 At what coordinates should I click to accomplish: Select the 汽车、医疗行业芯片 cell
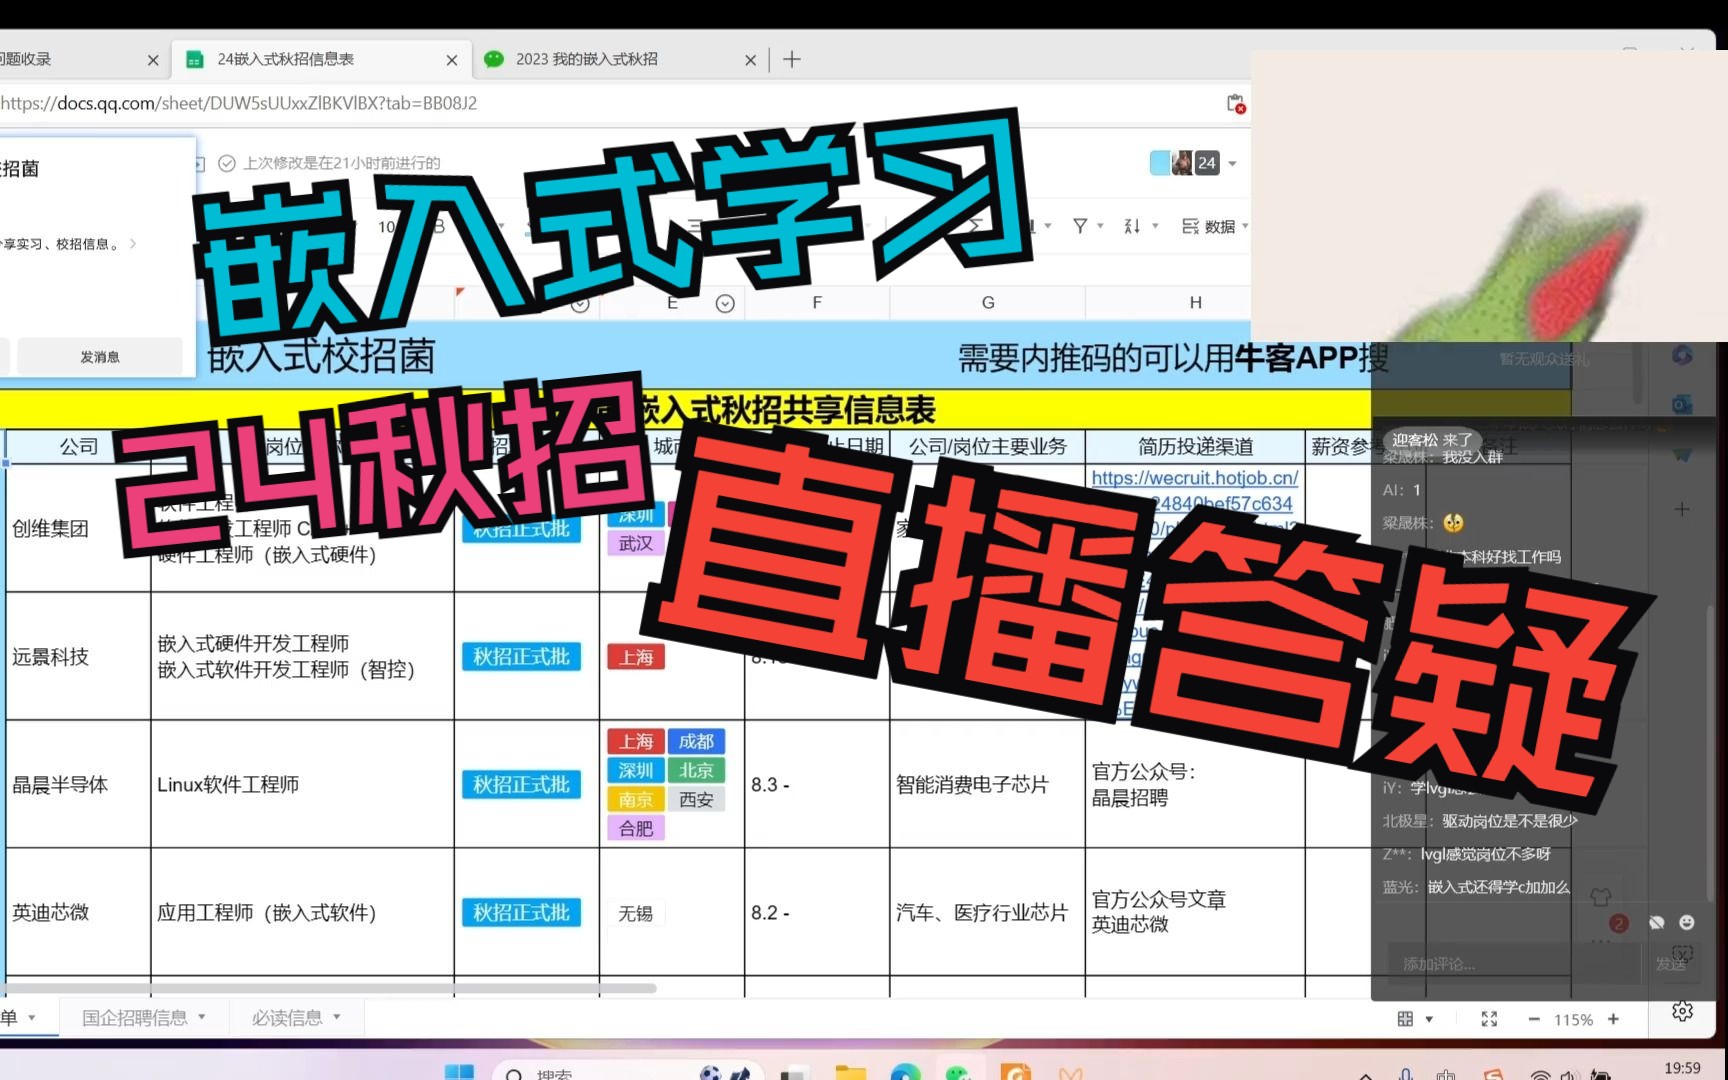point(987,912)
